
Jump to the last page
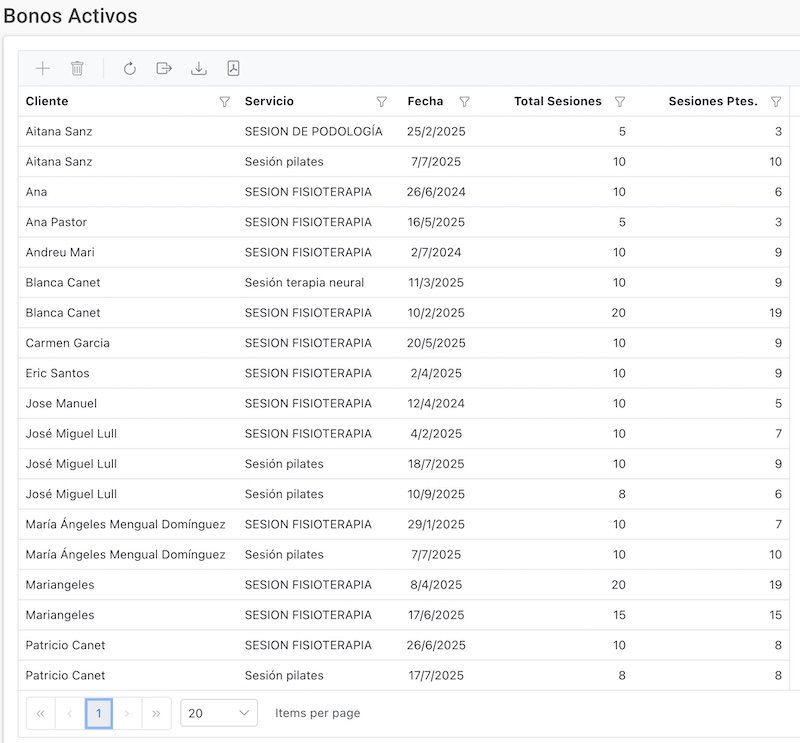(x=156, y=713)
